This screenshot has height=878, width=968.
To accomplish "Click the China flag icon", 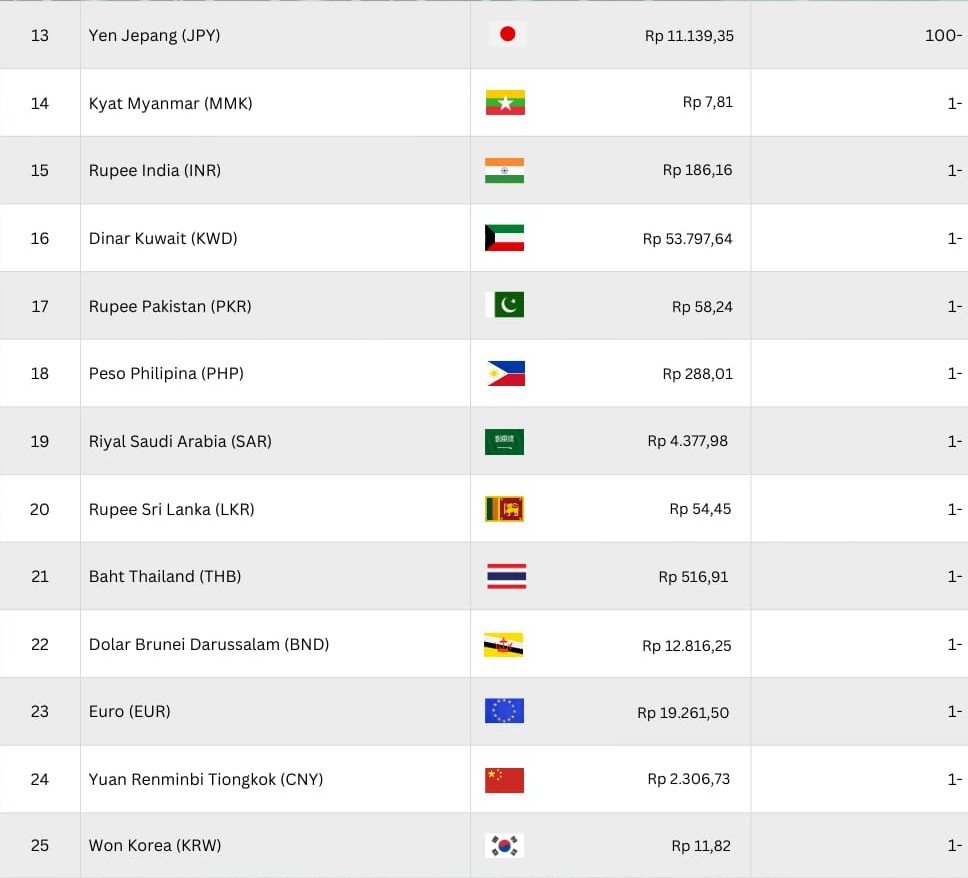I will click(505, 779).
